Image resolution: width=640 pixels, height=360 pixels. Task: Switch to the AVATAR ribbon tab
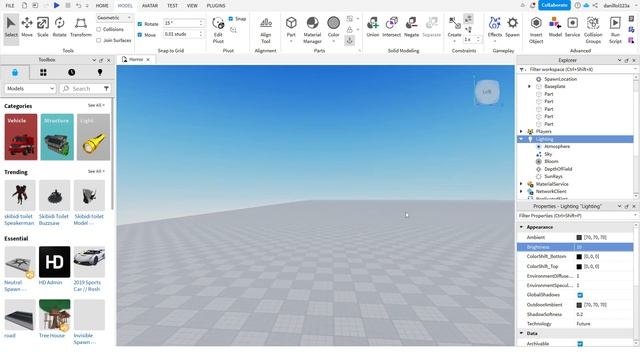click(150, 6)
